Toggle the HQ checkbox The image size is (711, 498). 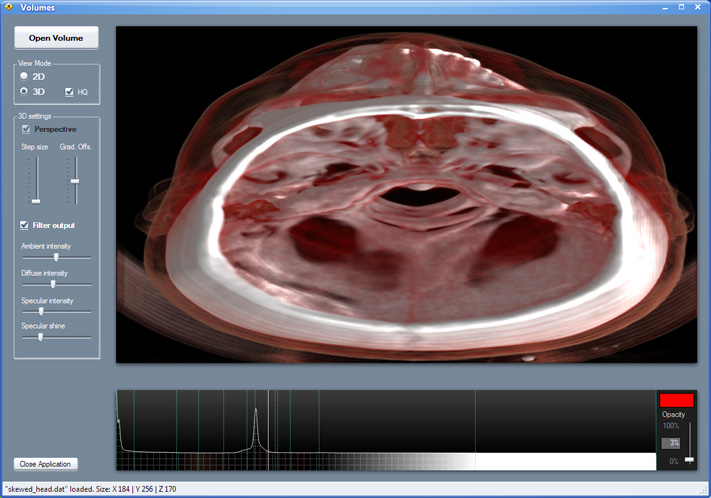69,92
